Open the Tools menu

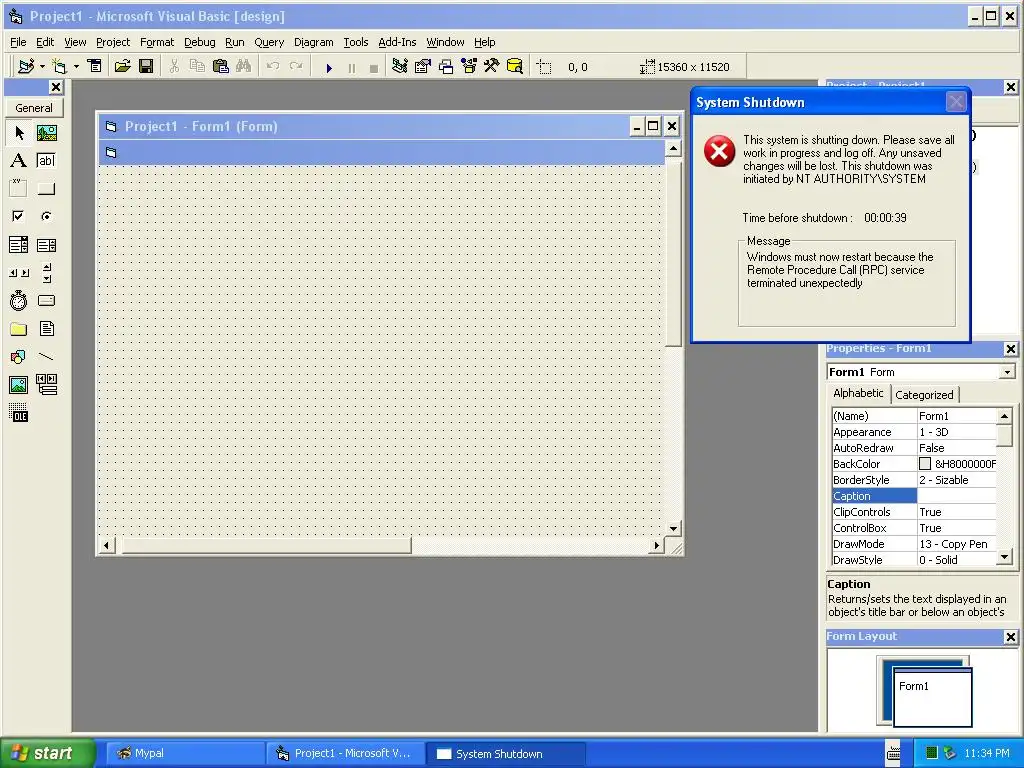click(356, 42)
